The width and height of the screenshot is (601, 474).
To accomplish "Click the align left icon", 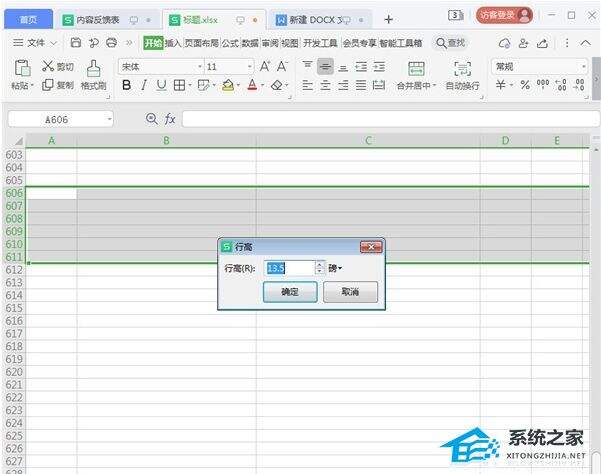I will [307, 85].
